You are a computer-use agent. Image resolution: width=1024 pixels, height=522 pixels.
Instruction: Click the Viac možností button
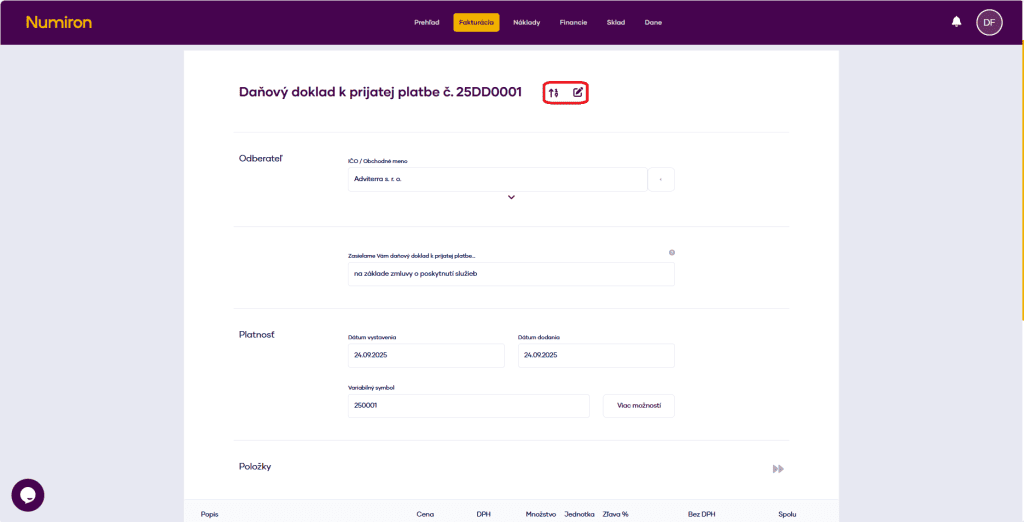coord(638,406)
